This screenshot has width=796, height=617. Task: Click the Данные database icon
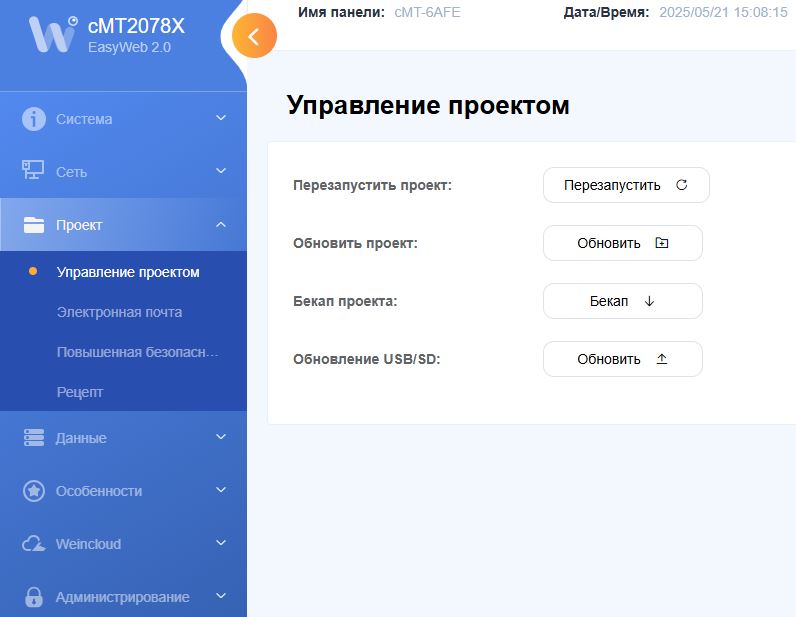pyautogui.click(x=34, y=438)
